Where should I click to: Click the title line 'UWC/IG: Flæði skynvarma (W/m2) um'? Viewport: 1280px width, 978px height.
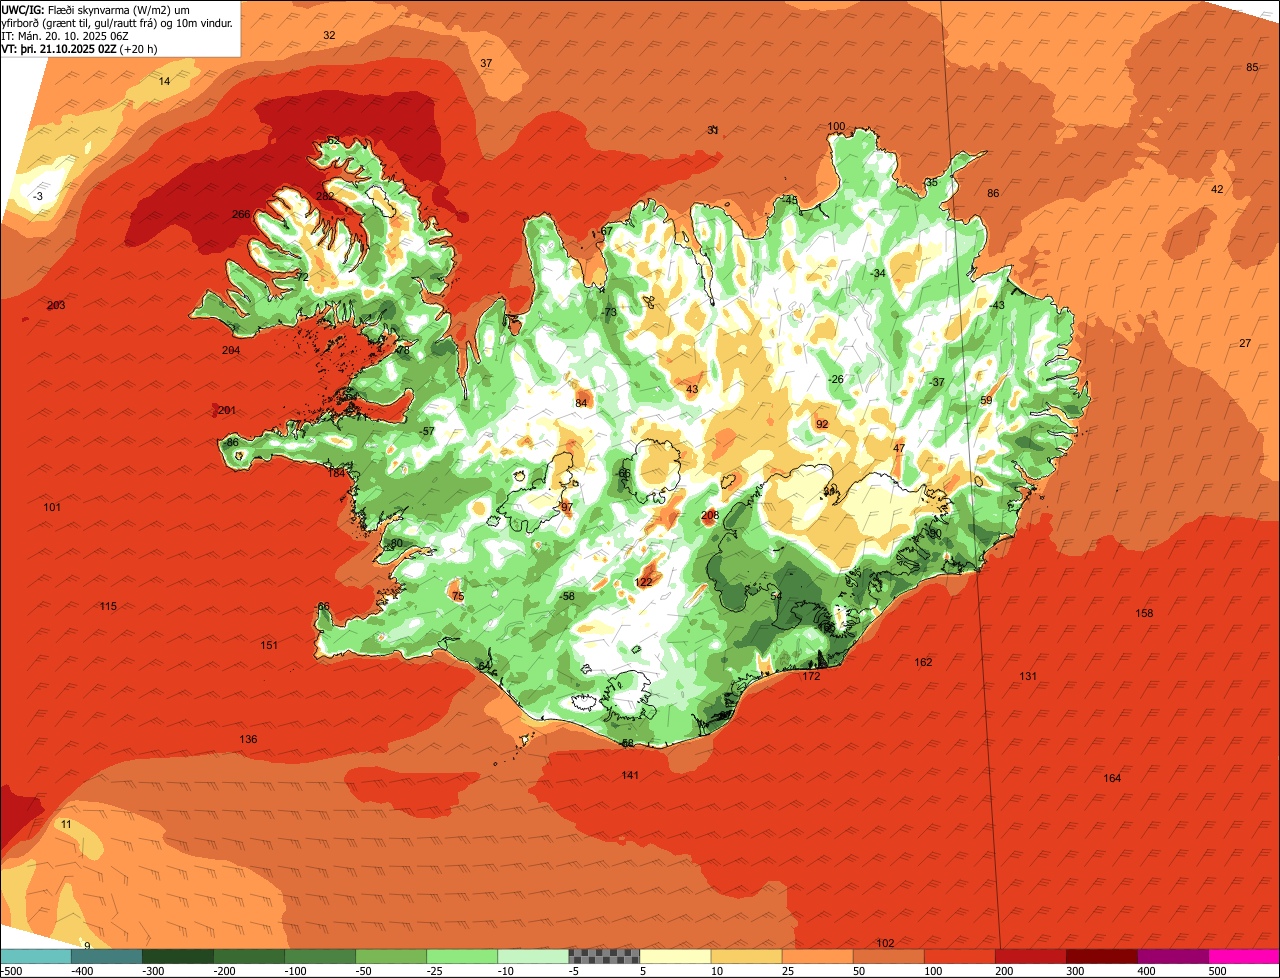point(95,9)
